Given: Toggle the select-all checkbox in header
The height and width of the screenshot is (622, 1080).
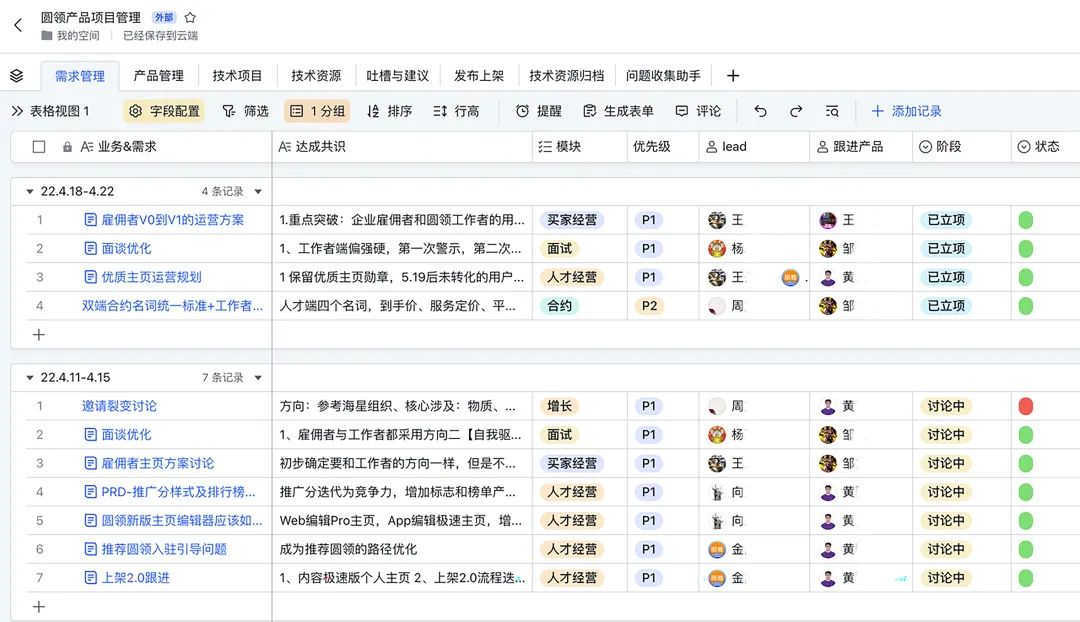Looking at the screenshot, I should tap(39, 147).
